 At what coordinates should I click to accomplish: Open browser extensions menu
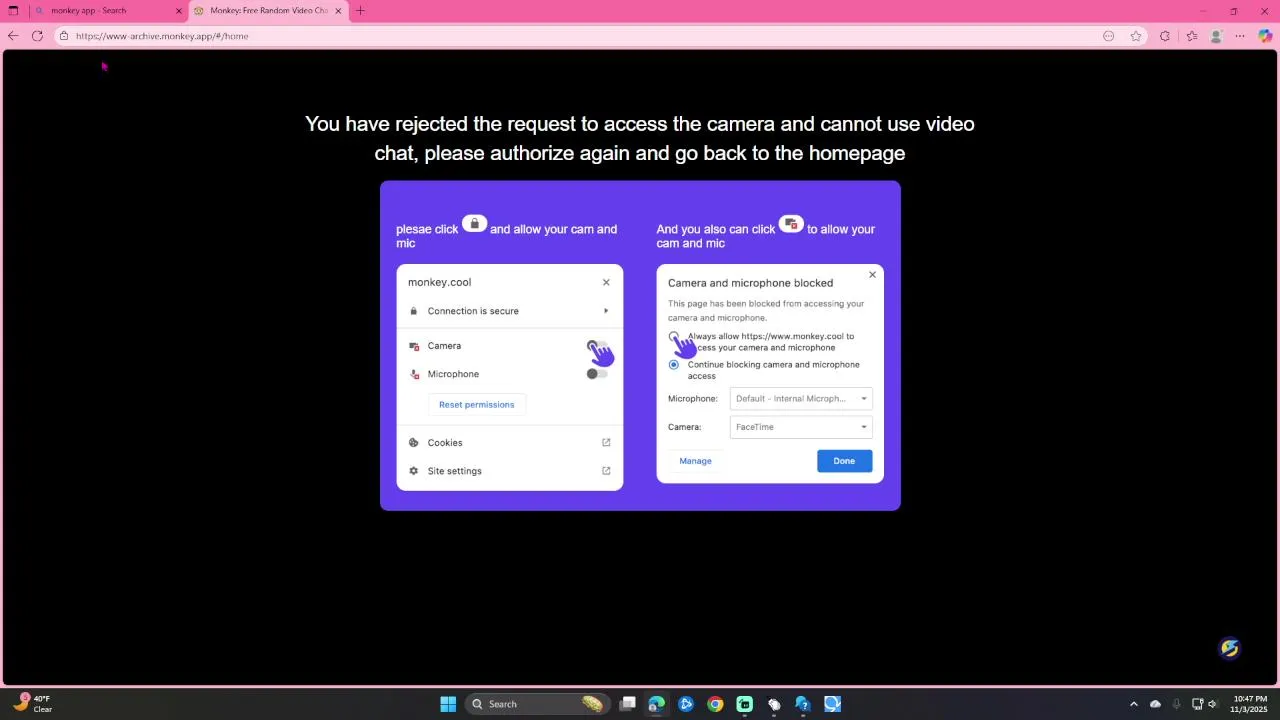tap(1165, 36)
